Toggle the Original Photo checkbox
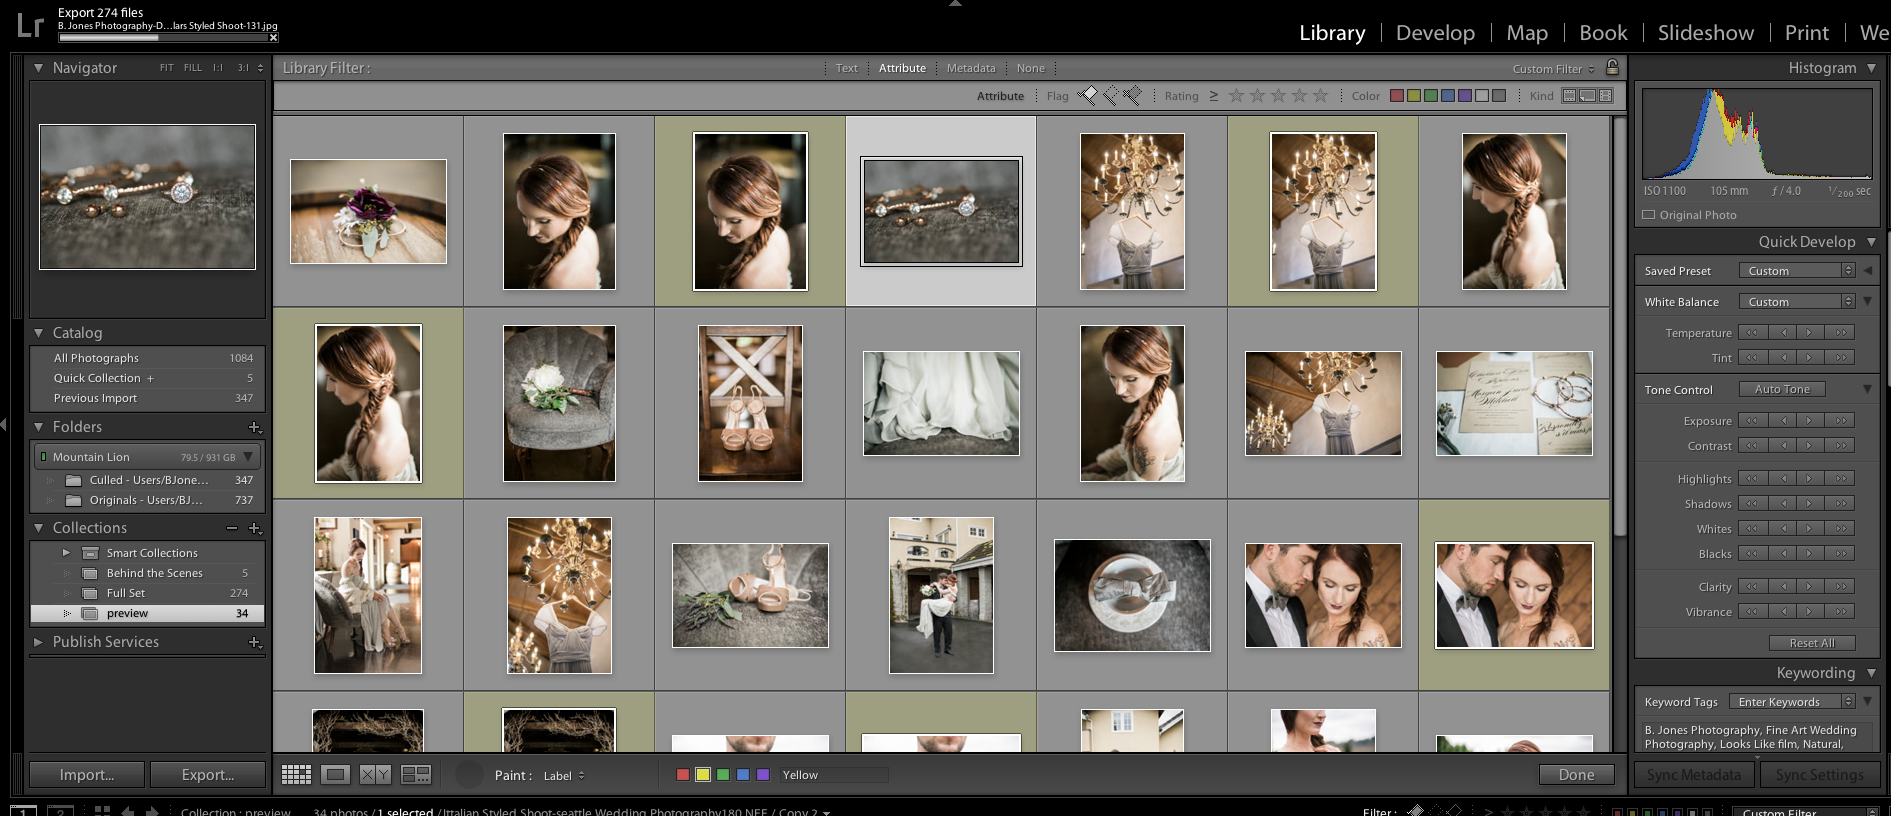1891x816 pixels. (x=1649, y=215)
